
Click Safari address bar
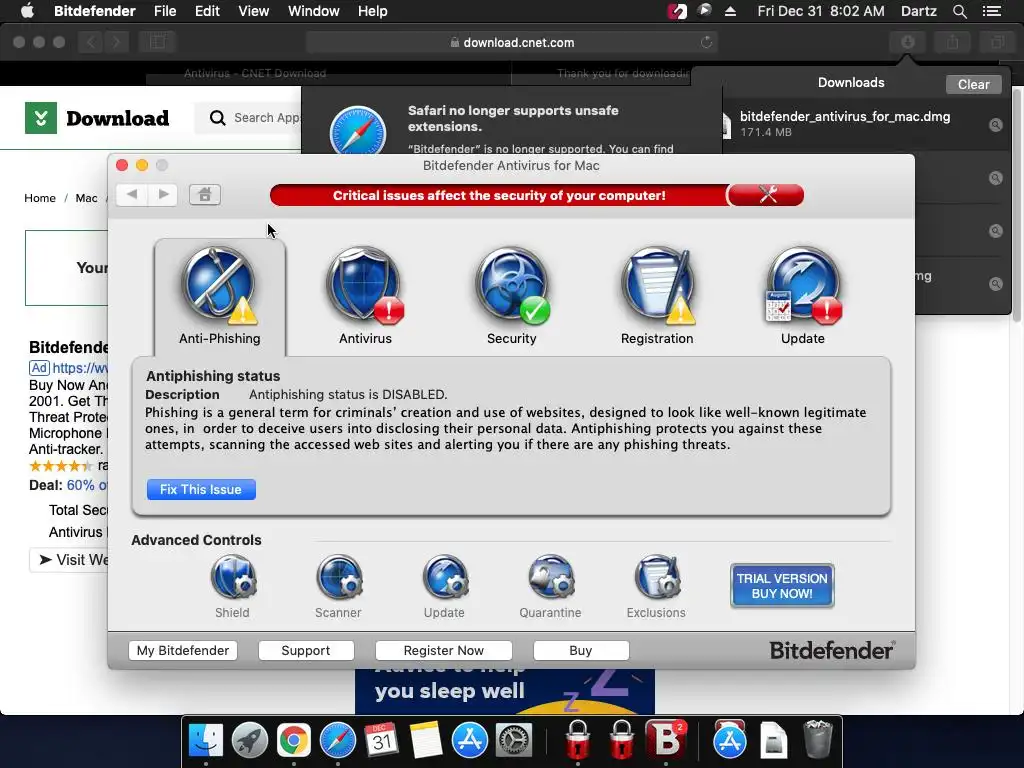[511, 42]
